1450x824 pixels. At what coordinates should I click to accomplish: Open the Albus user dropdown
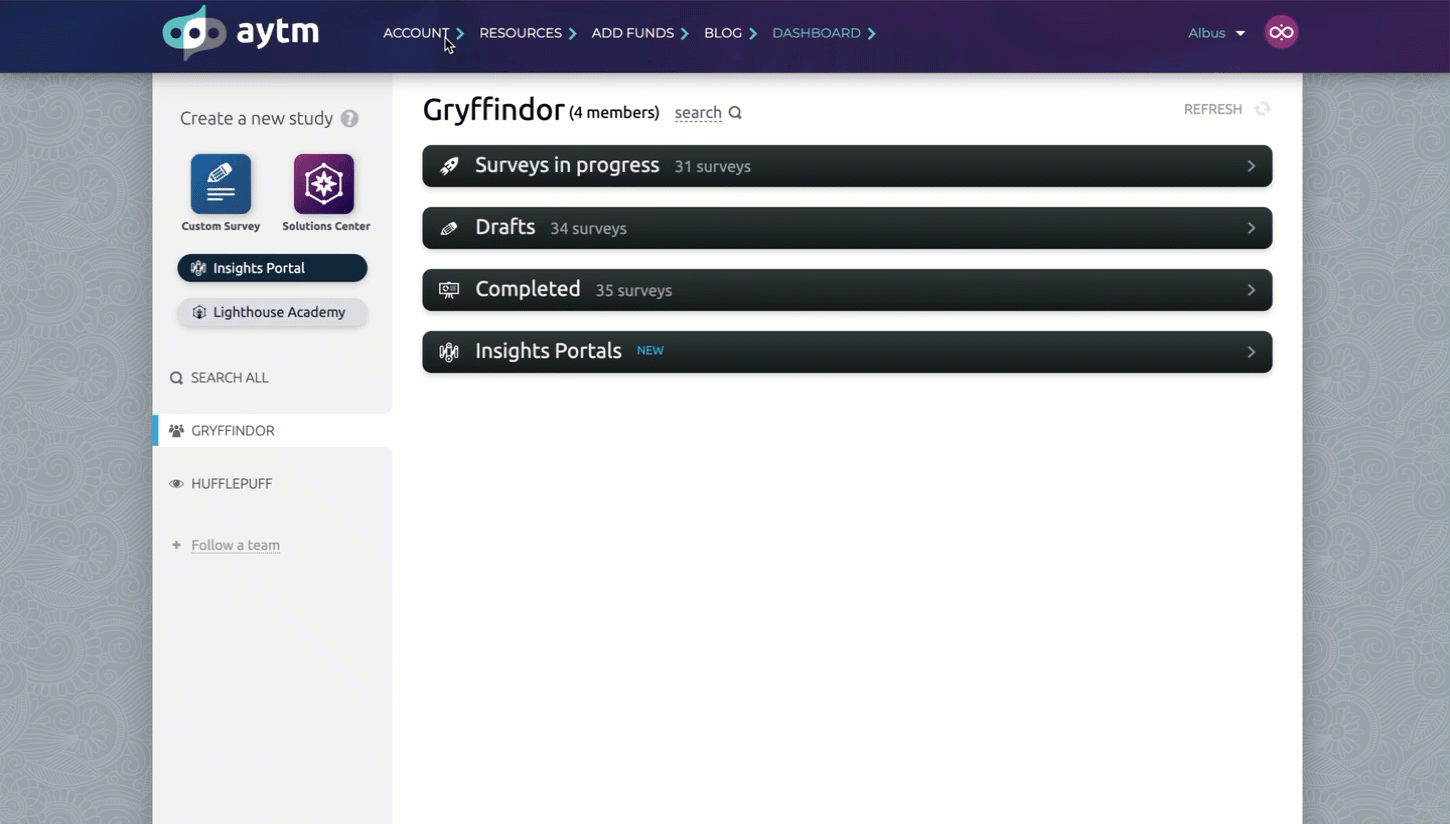pos(1216,33)
